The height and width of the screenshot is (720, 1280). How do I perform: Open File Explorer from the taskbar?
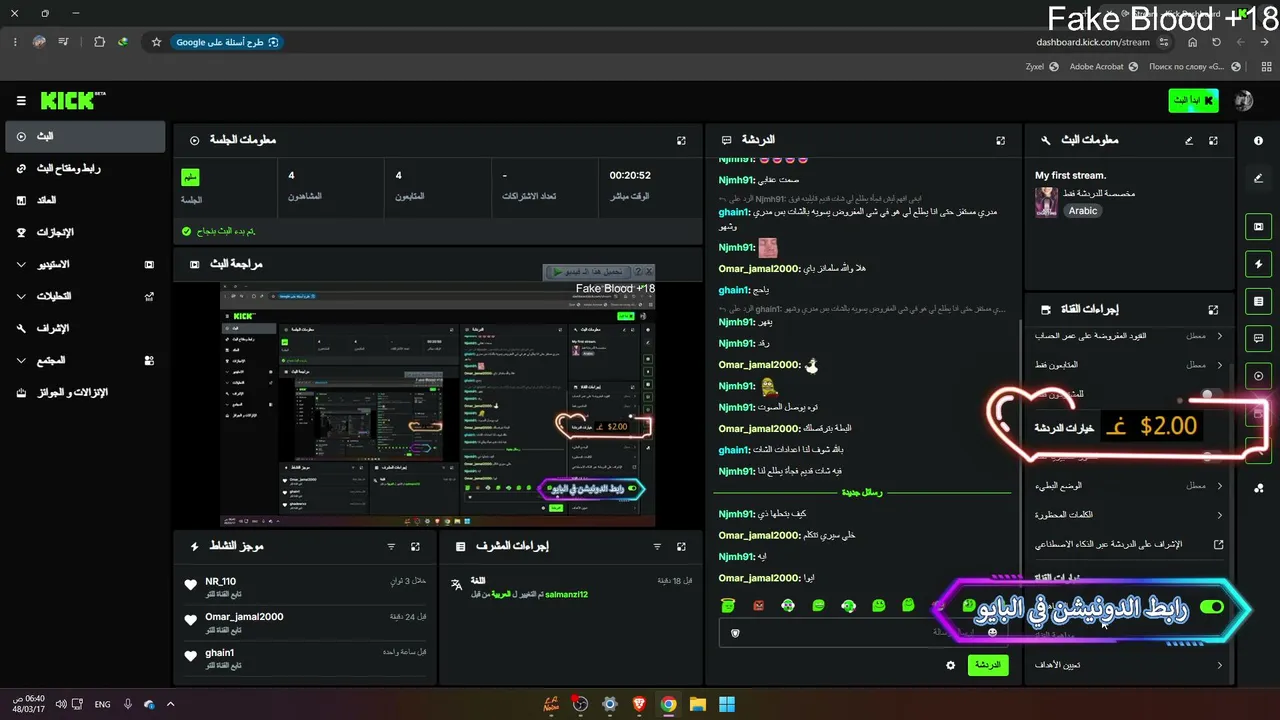point(697,704)
